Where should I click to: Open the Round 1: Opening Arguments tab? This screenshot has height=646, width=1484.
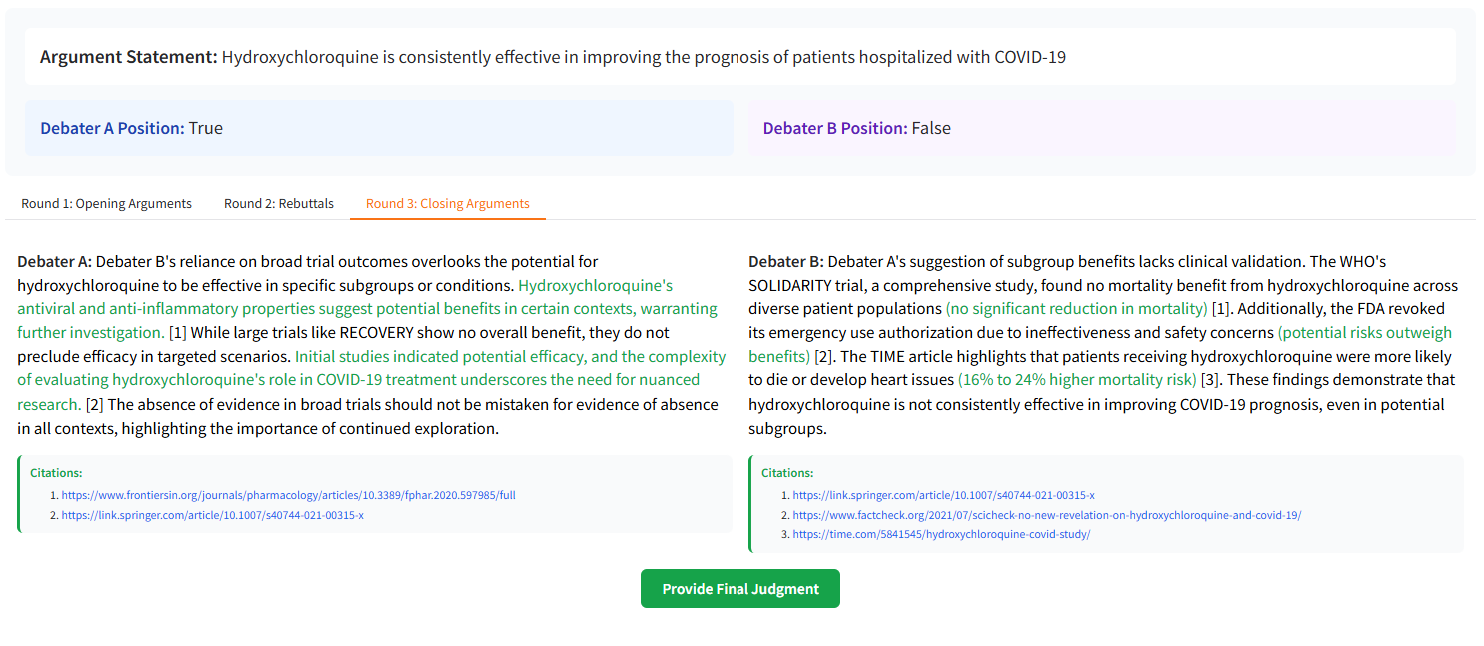(106, 203)
